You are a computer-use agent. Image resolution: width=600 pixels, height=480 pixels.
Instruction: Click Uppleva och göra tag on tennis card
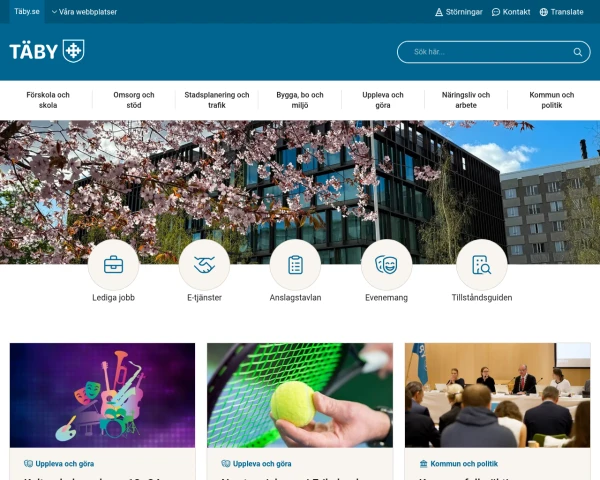[x=262, y=464]
